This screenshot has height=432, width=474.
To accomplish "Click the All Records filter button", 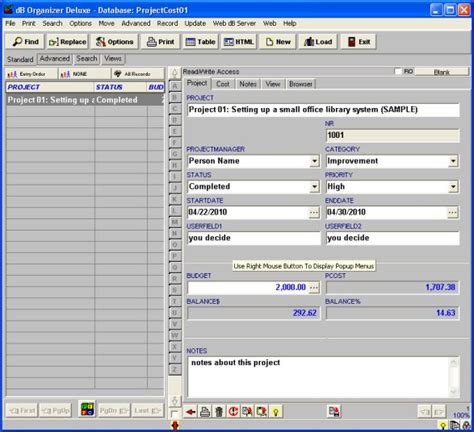I will point(137,74).
